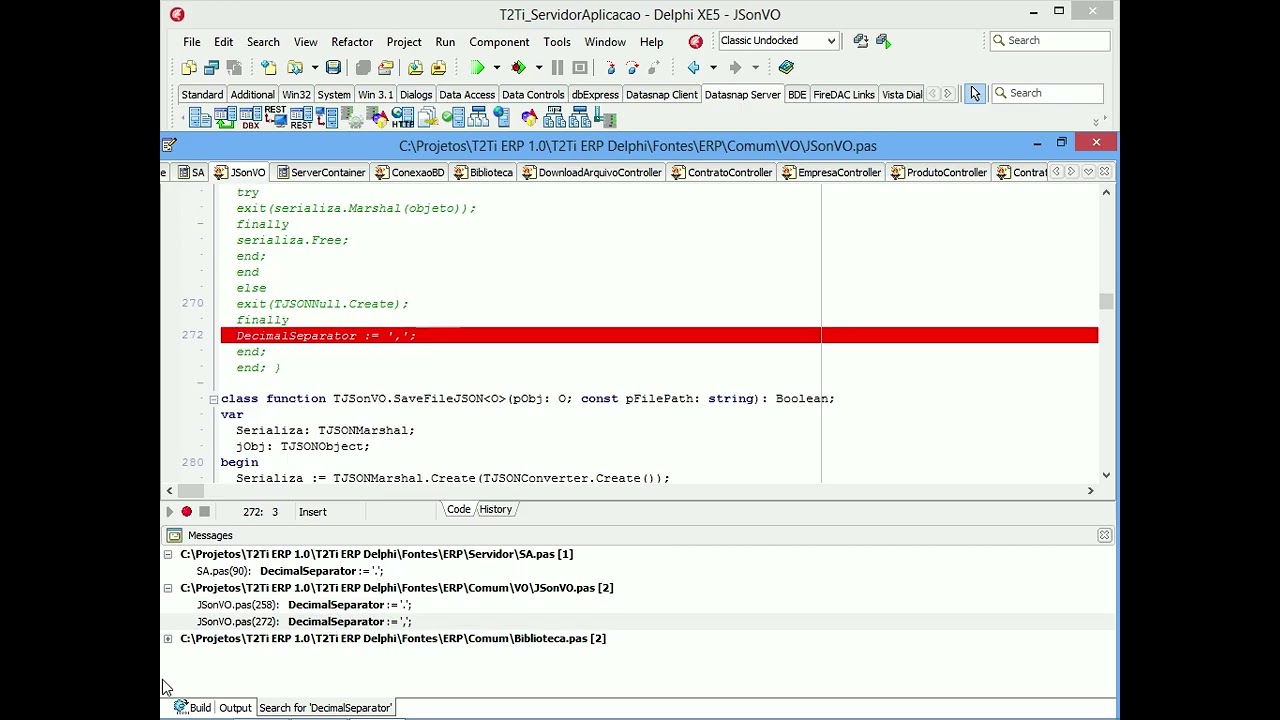Click the Pause debugger icon
The image size is (1280, 720).
point(557,67)
